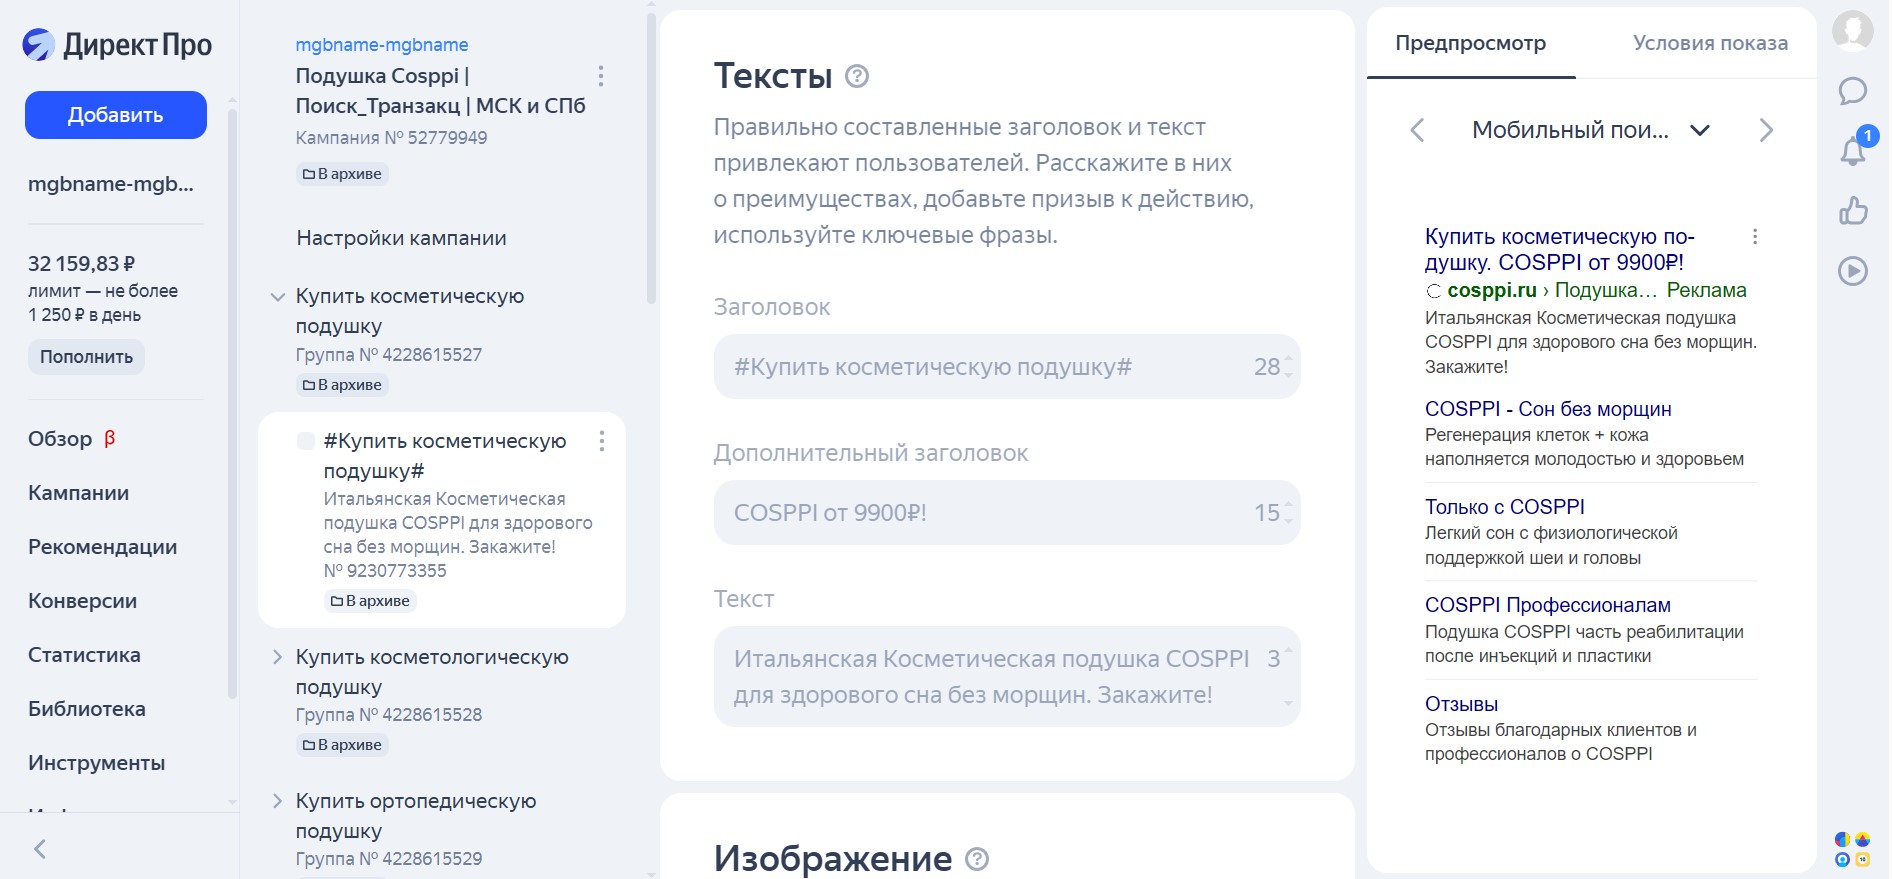Click the Дополнительный заголовок input field
The image size is (1893, 879).
(x=1007, y=513)
